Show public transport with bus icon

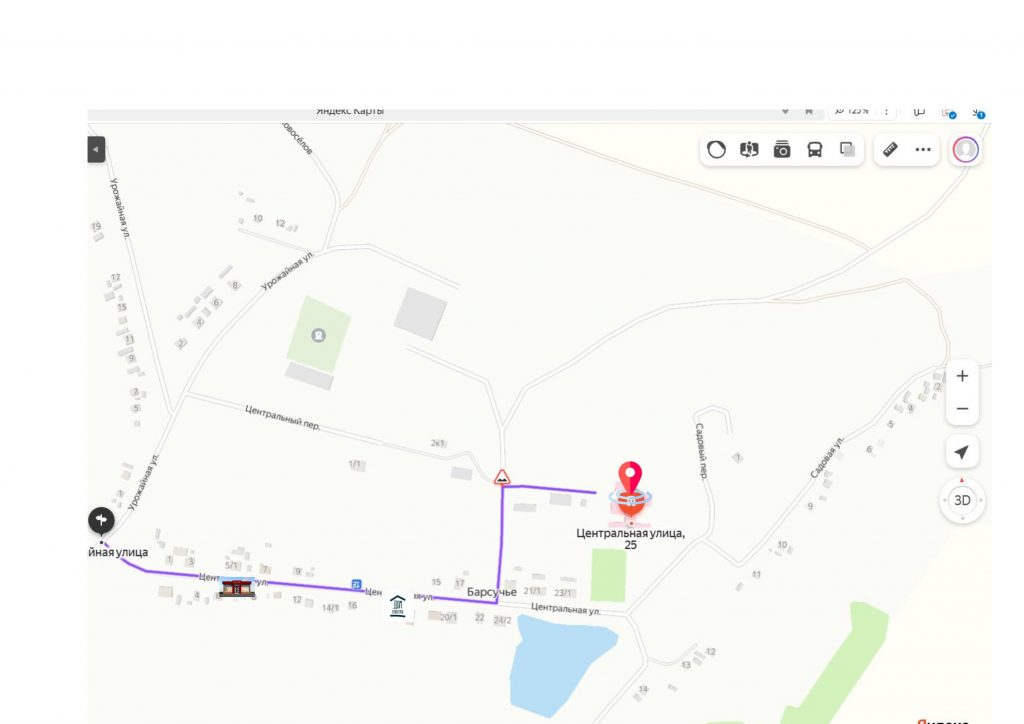814,150
